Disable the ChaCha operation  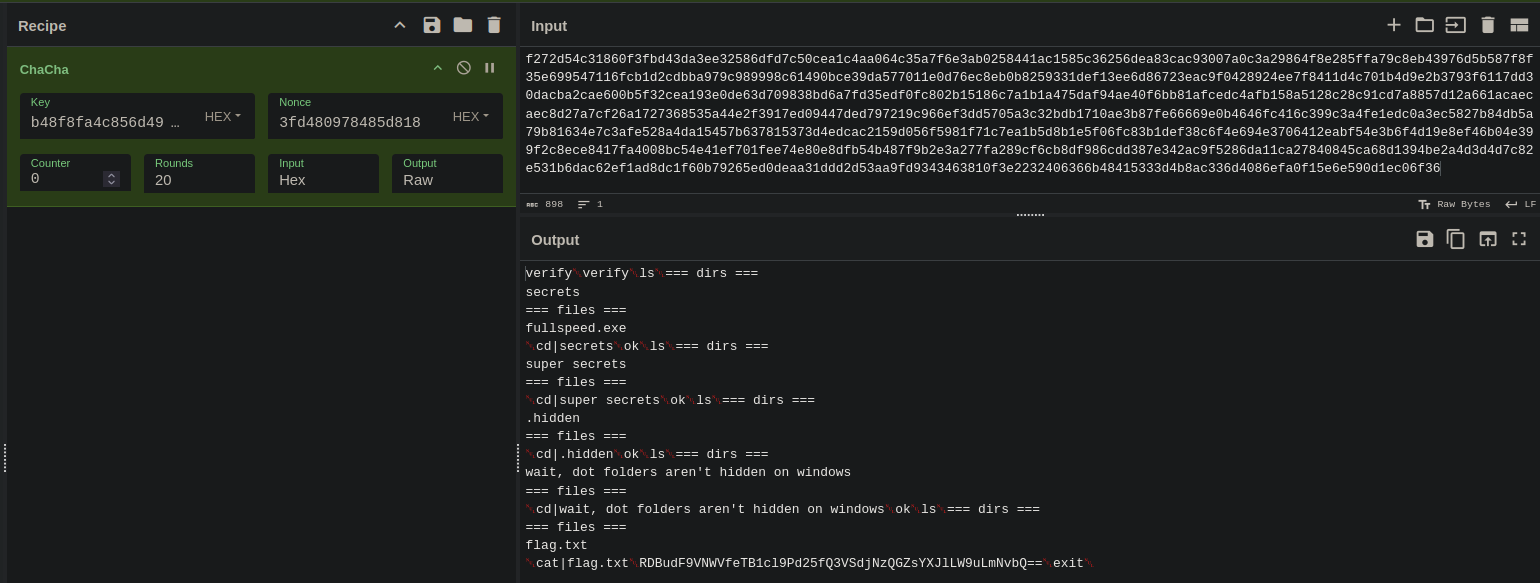coord(463,67)
